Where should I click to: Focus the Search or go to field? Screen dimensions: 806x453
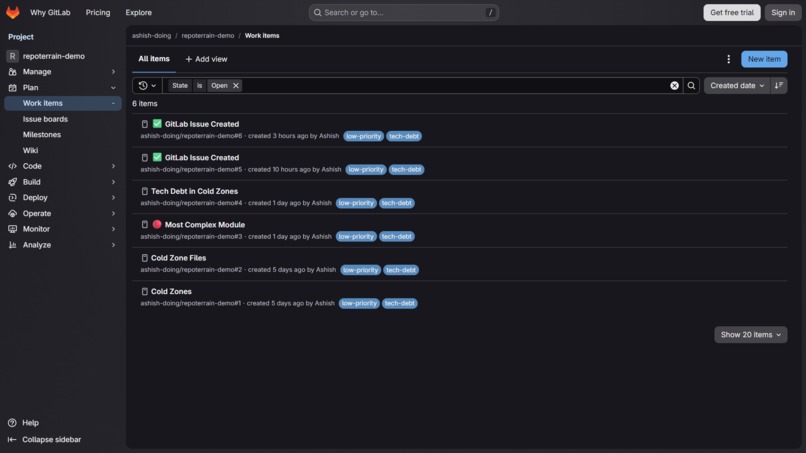point(404,12)
